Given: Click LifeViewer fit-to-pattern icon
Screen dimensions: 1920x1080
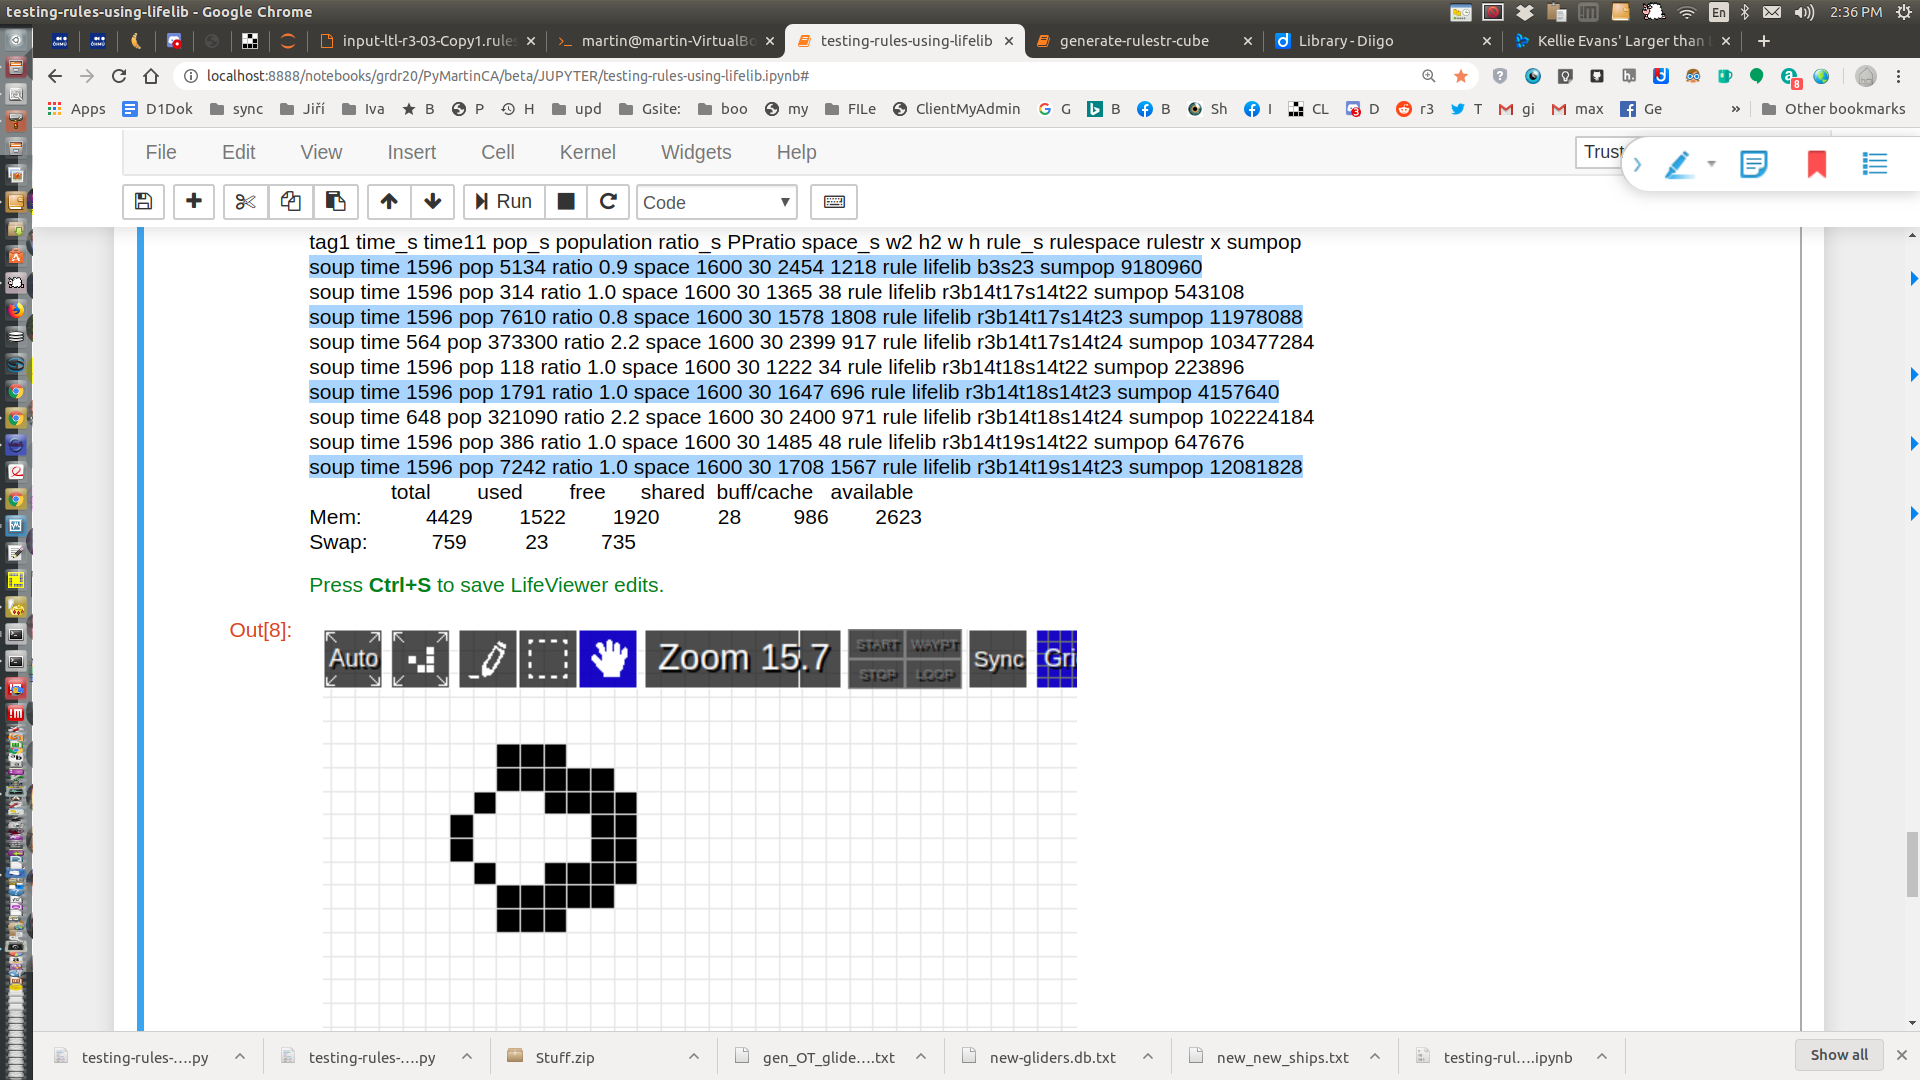Looking at the screenshot, I should [420, 659].
